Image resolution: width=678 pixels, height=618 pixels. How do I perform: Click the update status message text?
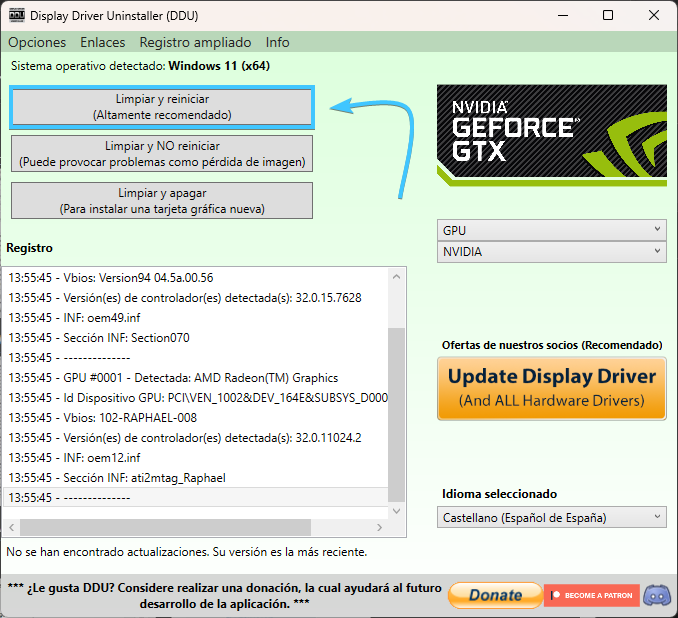tap(186, 552)
